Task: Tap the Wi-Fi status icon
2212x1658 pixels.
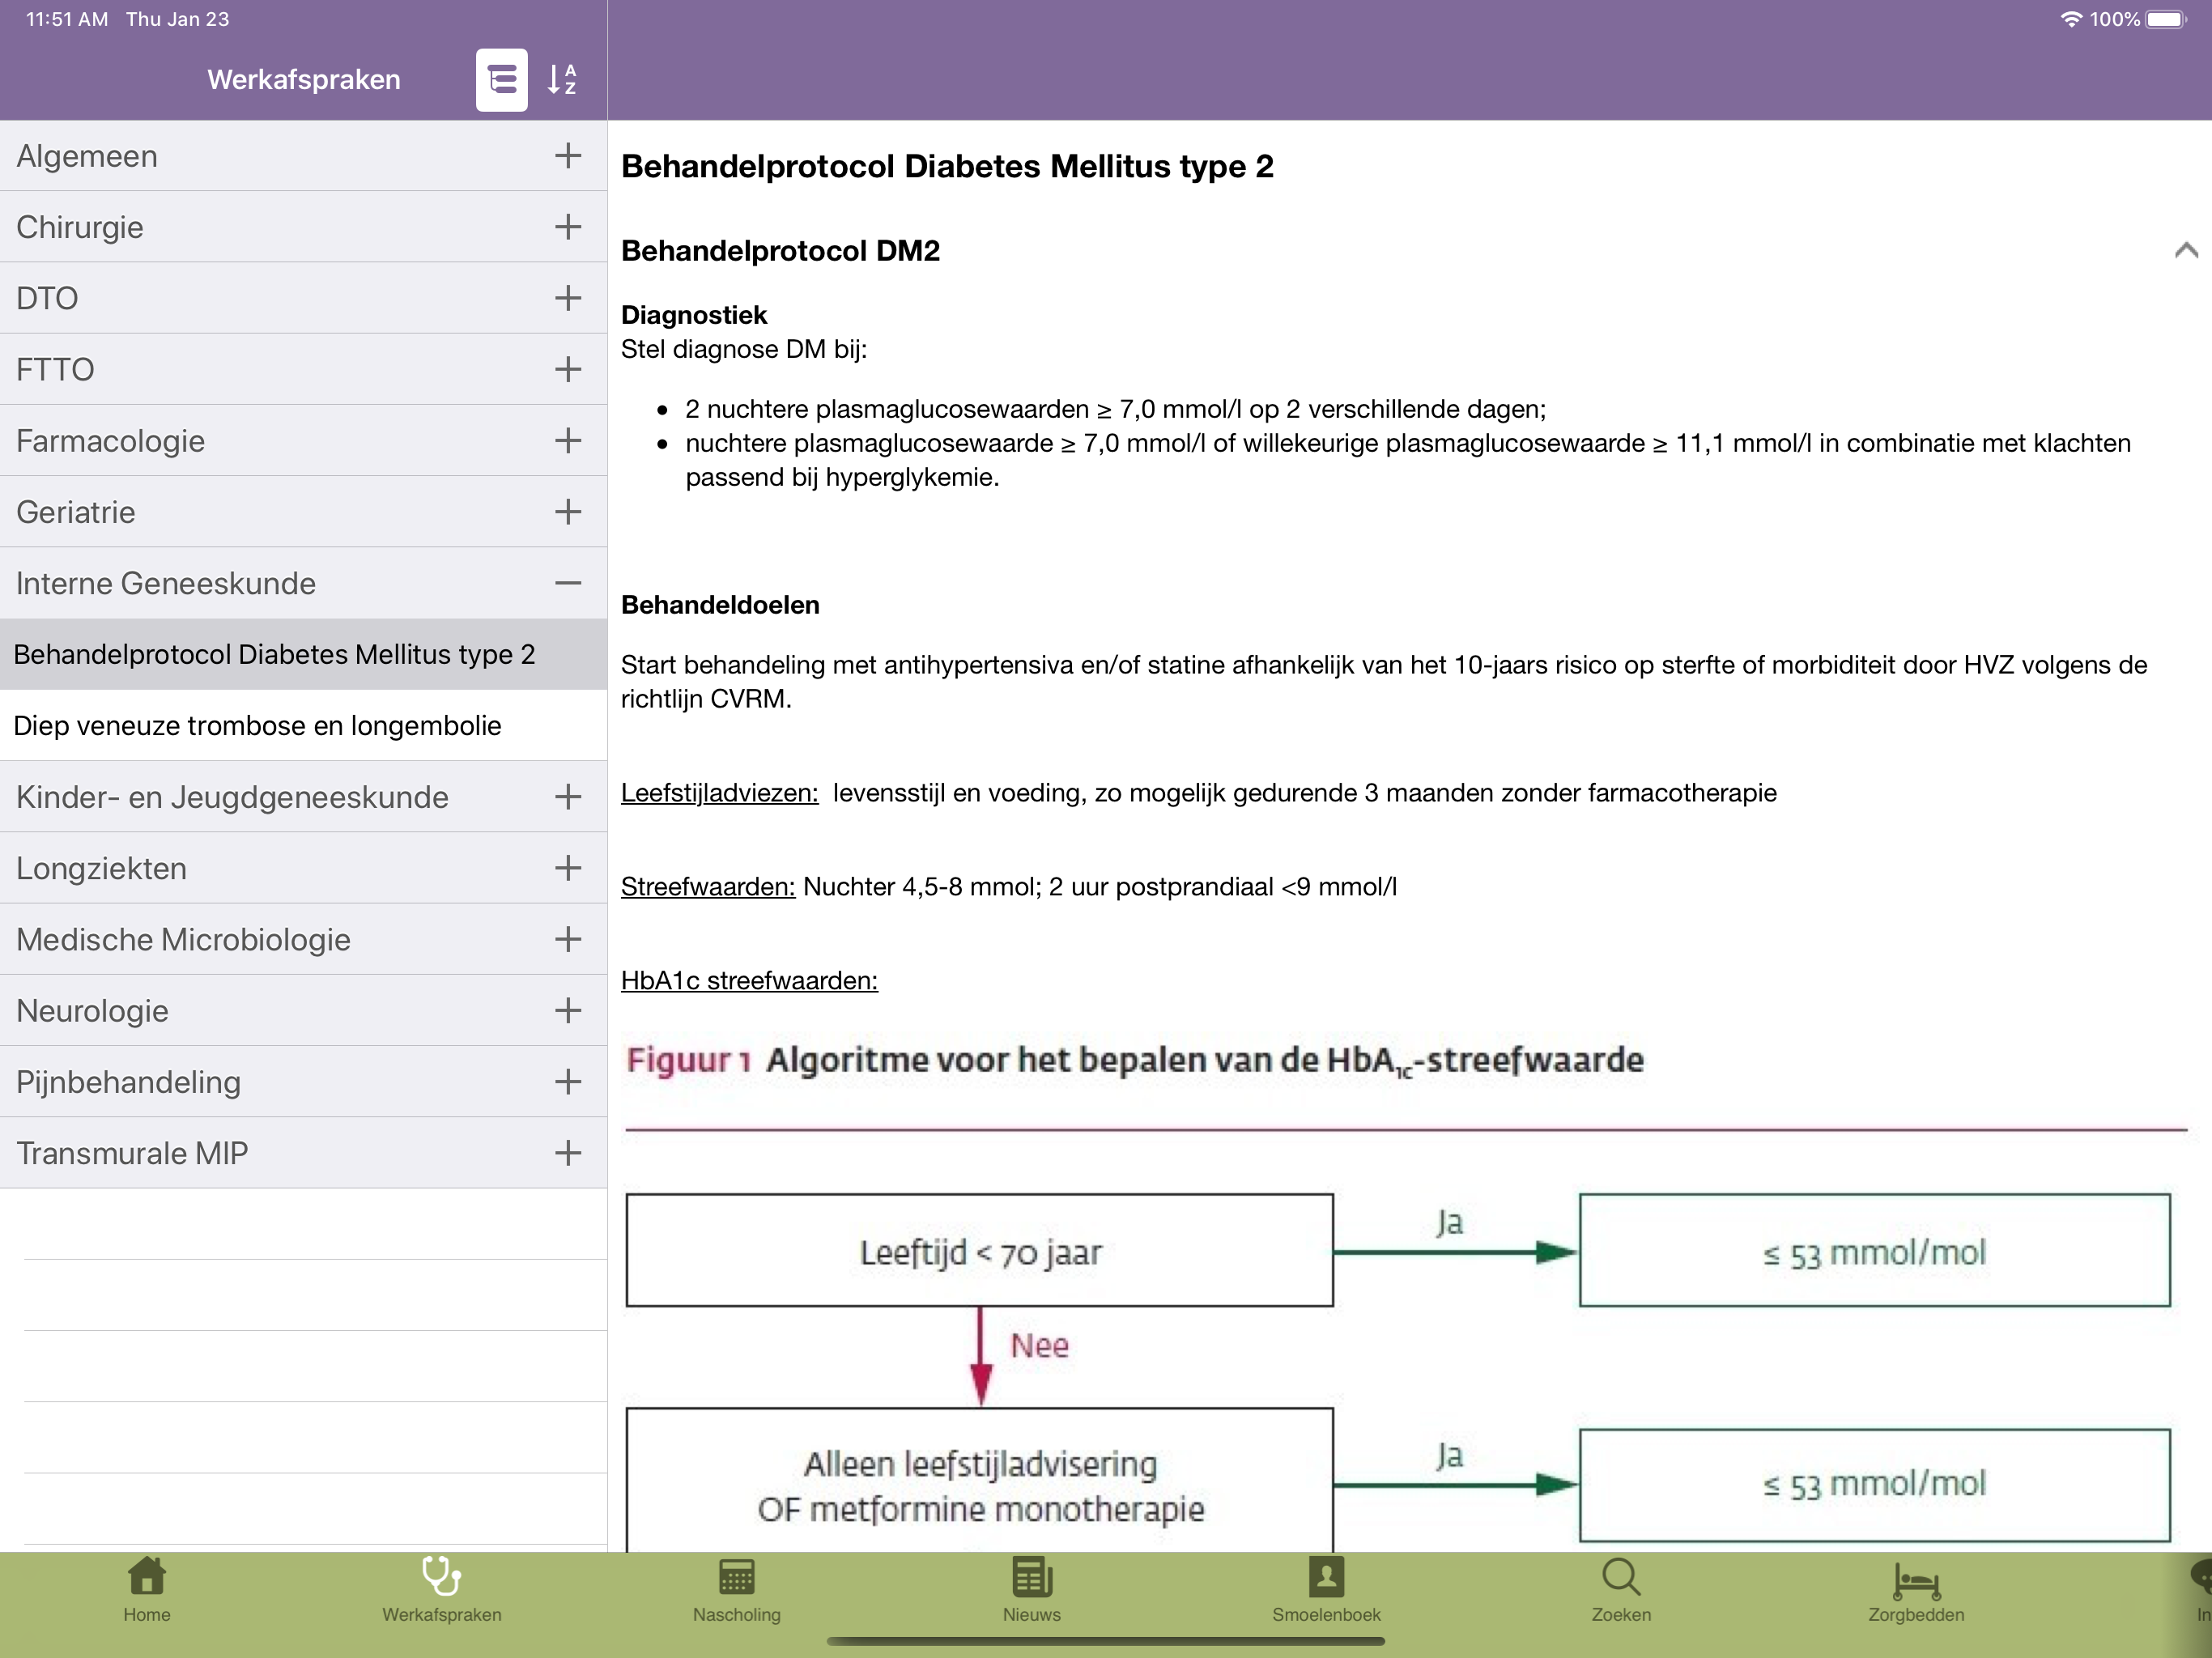Action: [x=2071, y=19]
